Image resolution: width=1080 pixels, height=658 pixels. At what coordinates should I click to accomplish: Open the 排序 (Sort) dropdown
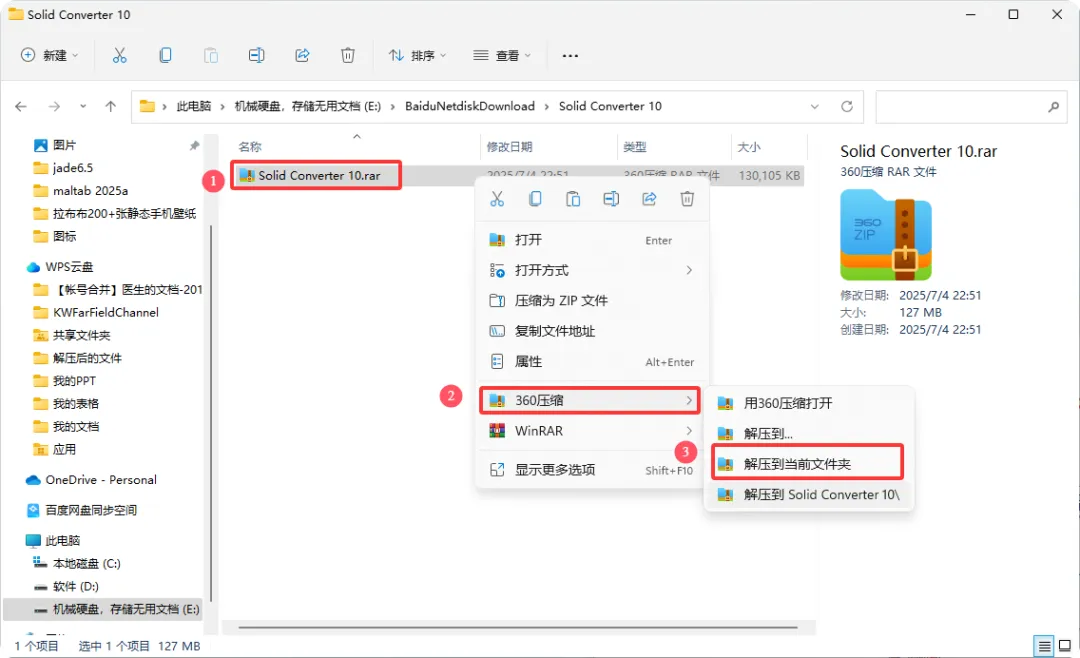click(x=418, y=56)
